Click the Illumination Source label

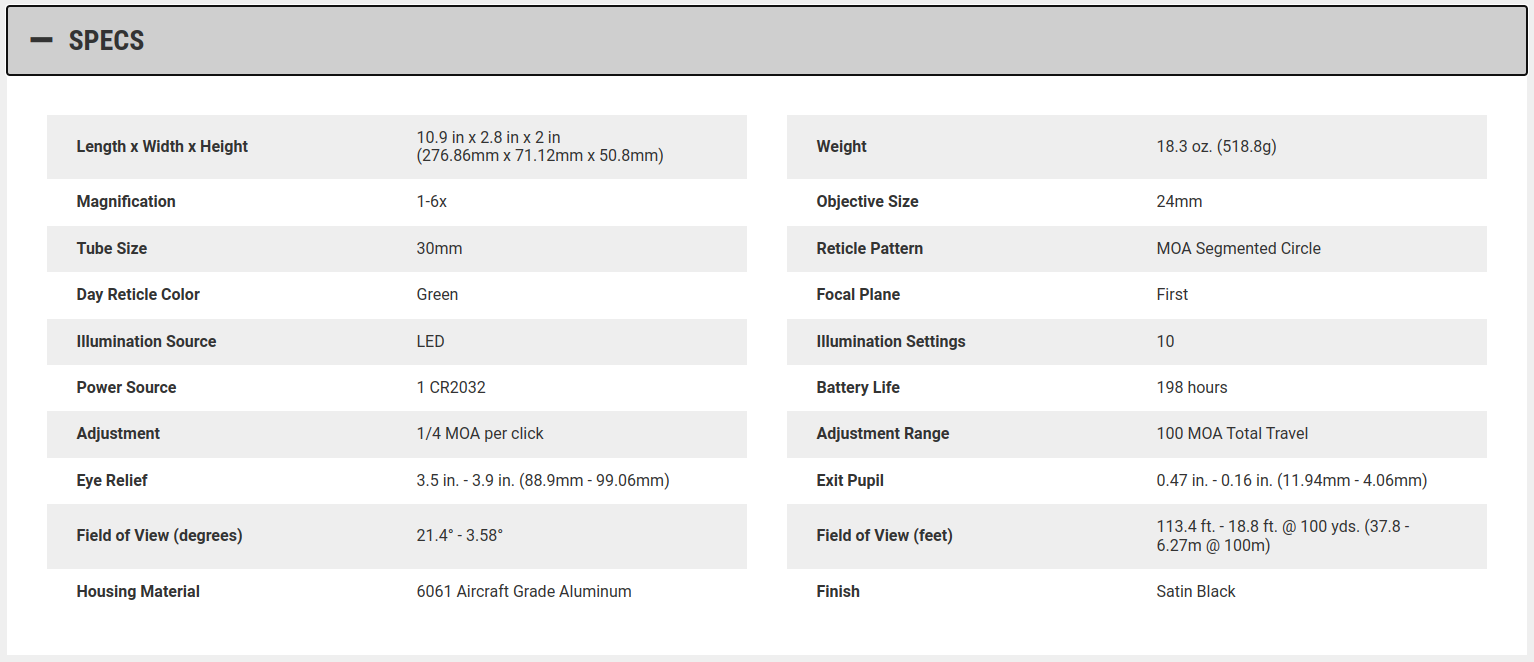pyautogui.click(x=146, y=342)
